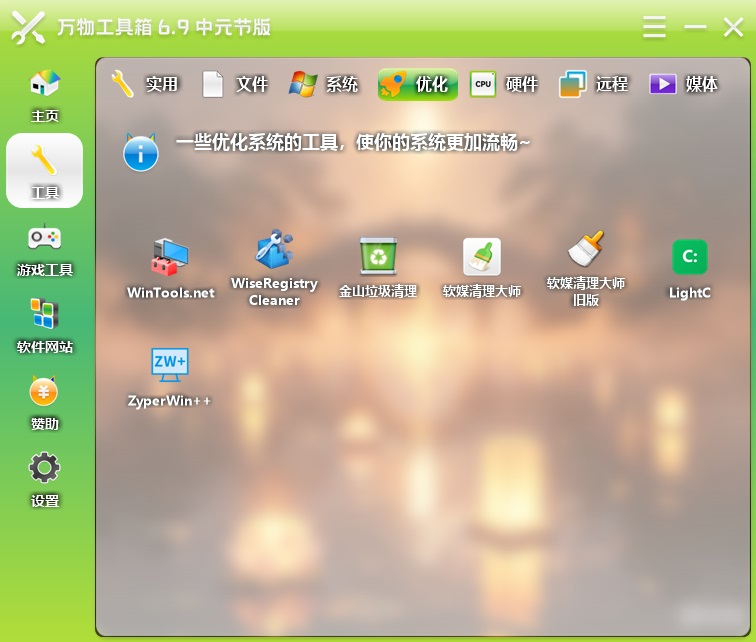Click the crossed-tools app logo
756x642 pixels.
(28, 27)
